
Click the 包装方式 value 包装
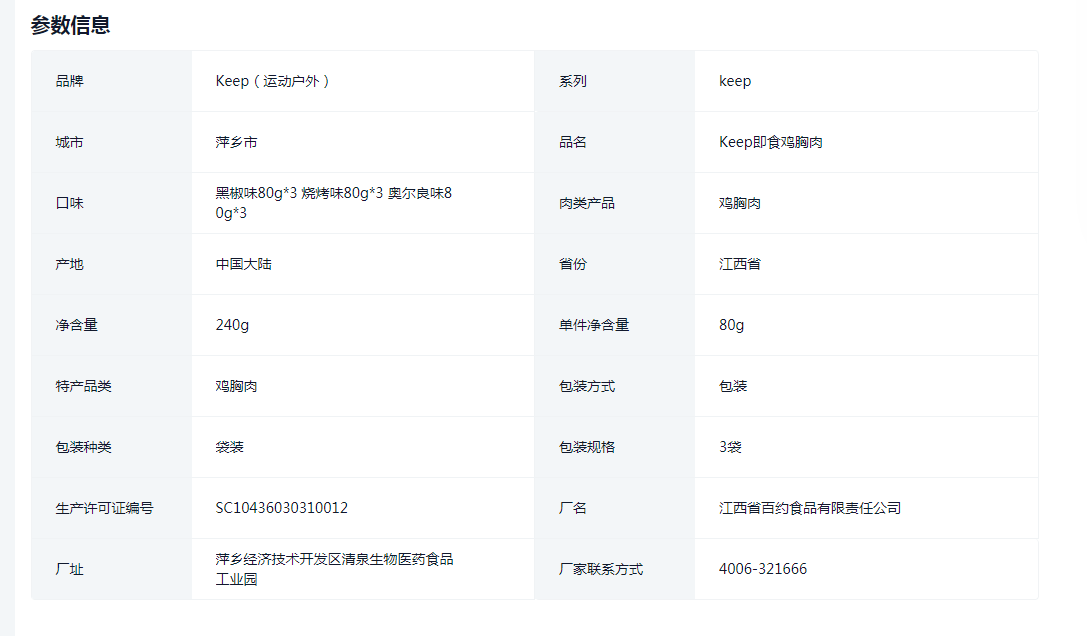coord(733,386)
